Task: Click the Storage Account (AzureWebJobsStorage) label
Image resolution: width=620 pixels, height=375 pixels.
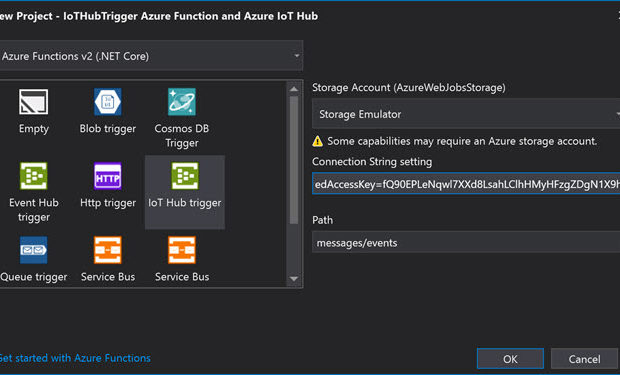Action: coord(409,87)
